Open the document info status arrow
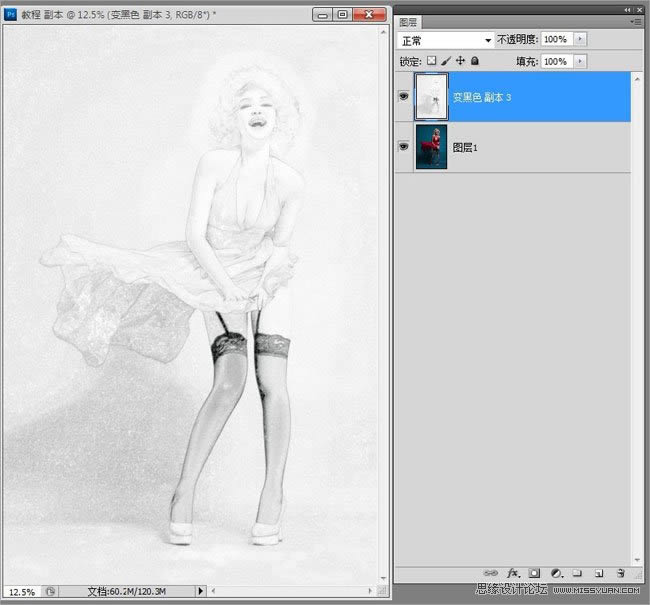This screenshot has height=605, width=650. 200,591
